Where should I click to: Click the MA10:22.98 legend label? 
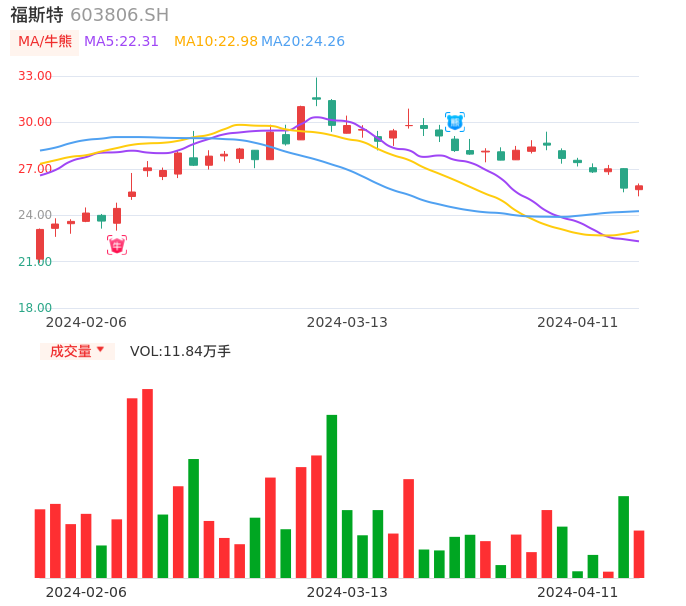(216, 42)
